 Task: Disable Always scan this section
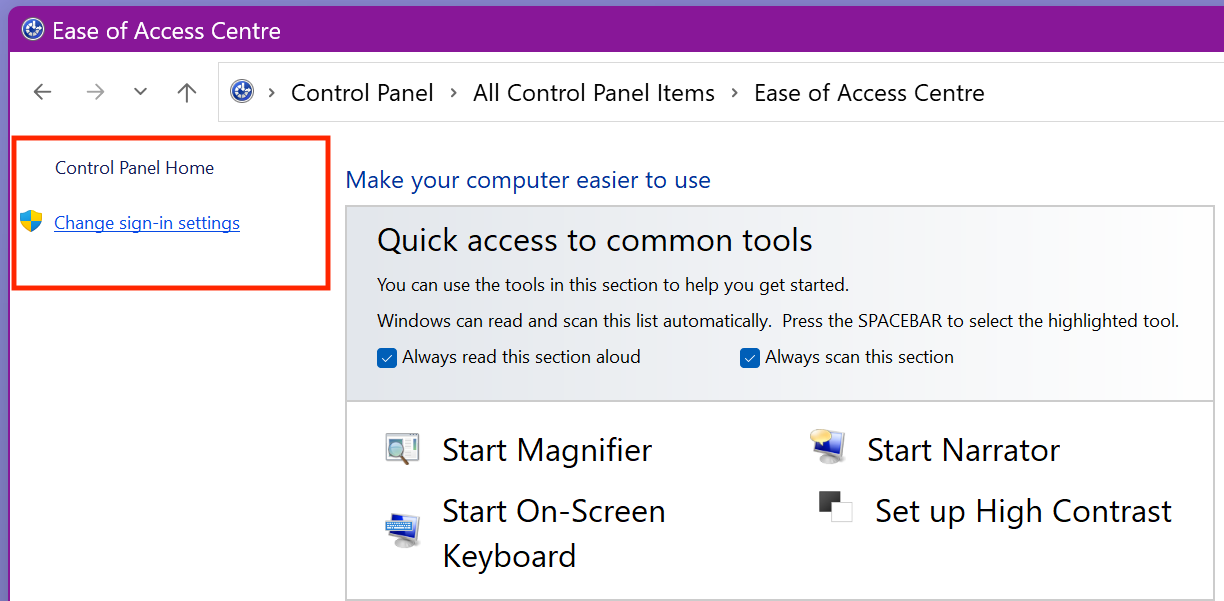coord(750,357)
